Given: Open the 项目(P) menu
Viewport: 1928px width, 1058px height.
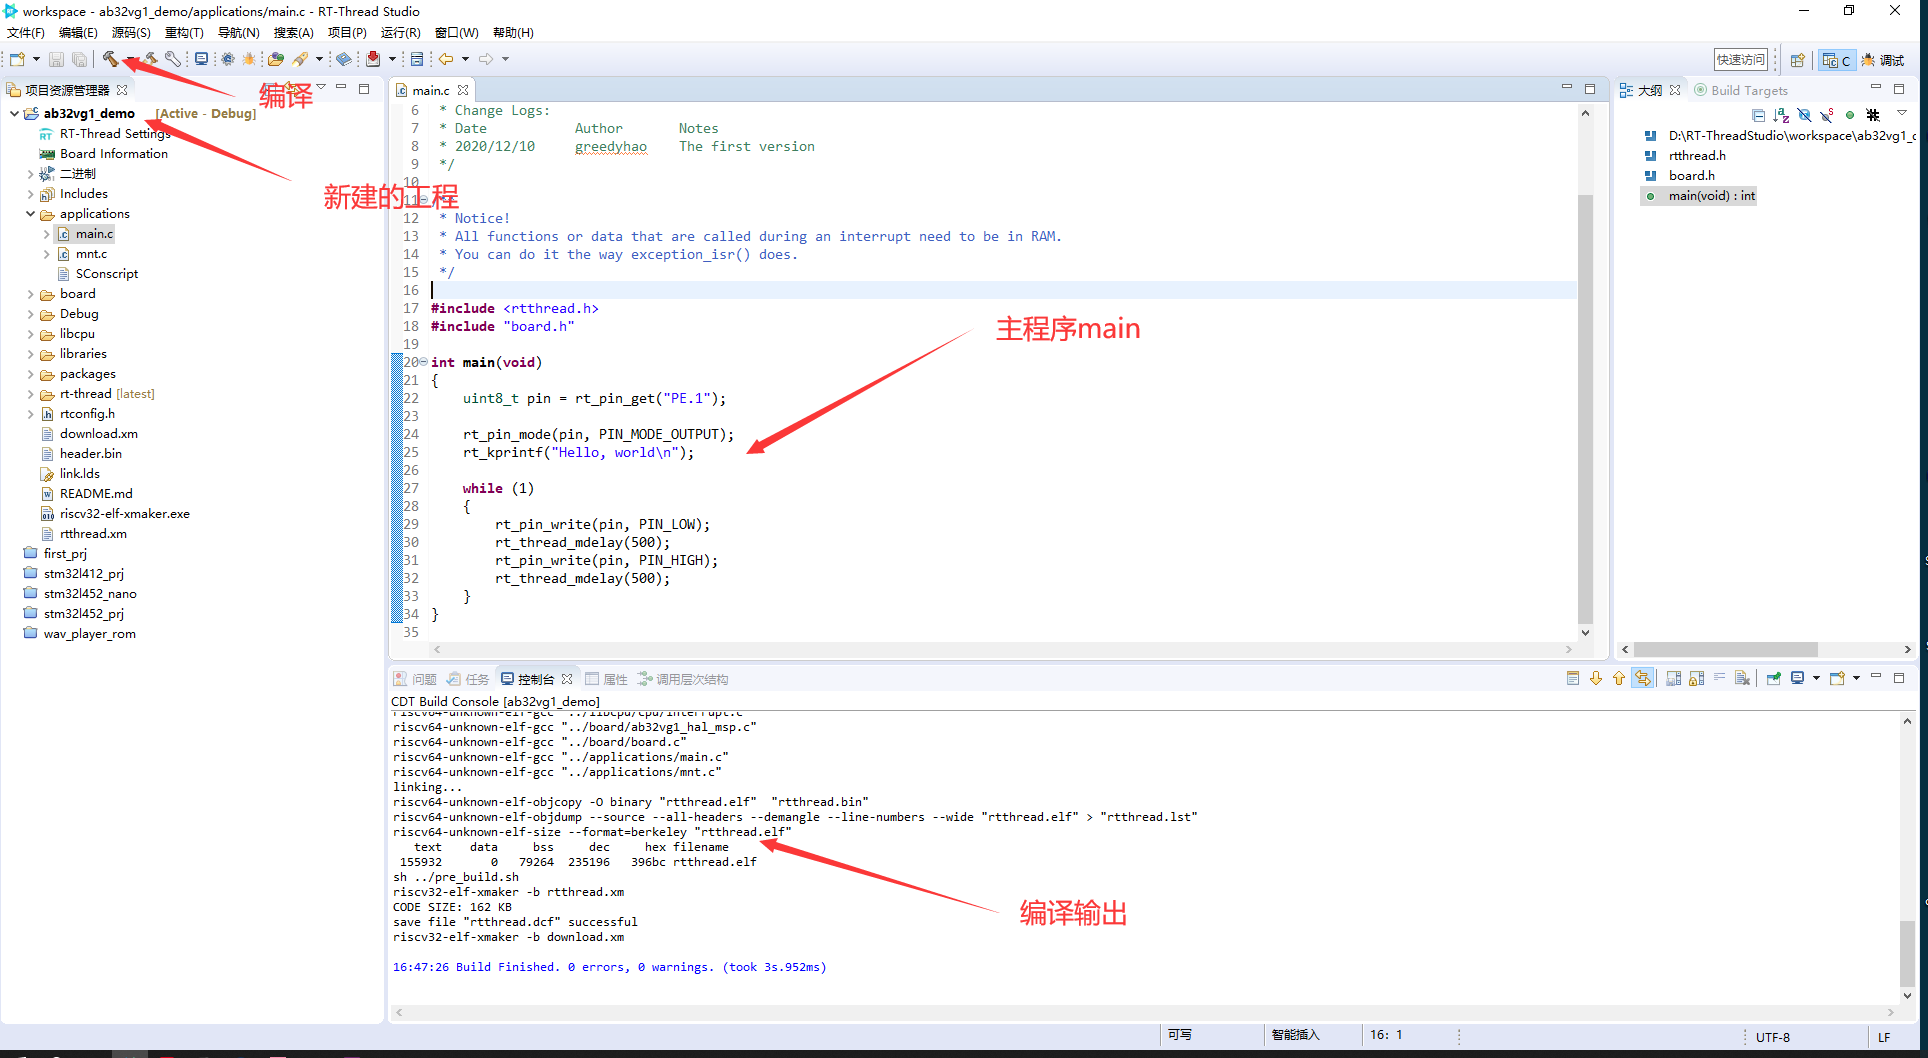Looking at the screenshot, I should coord(347,33).
